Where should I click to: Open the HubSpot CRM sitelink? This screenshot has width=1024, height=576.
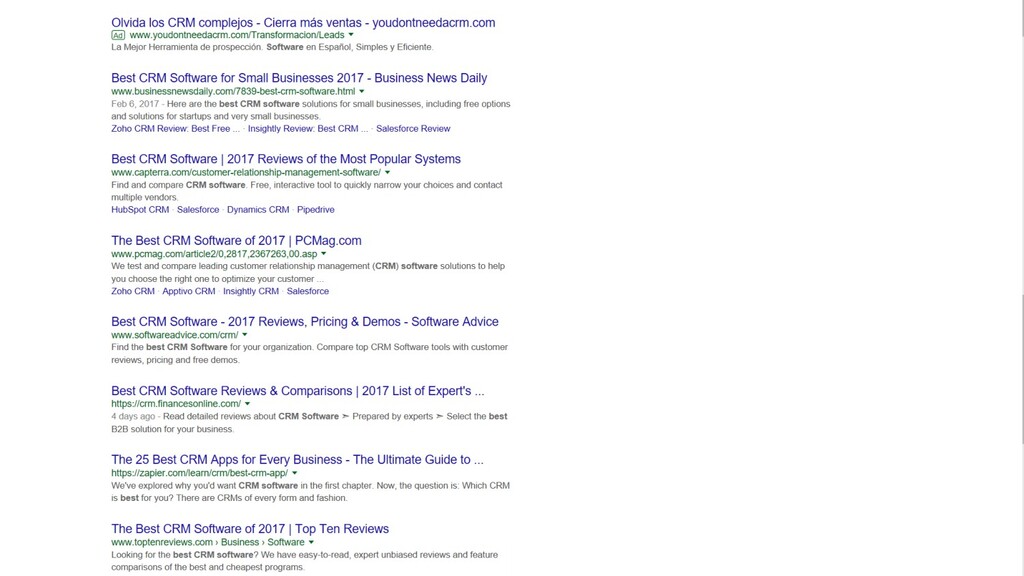140,210
